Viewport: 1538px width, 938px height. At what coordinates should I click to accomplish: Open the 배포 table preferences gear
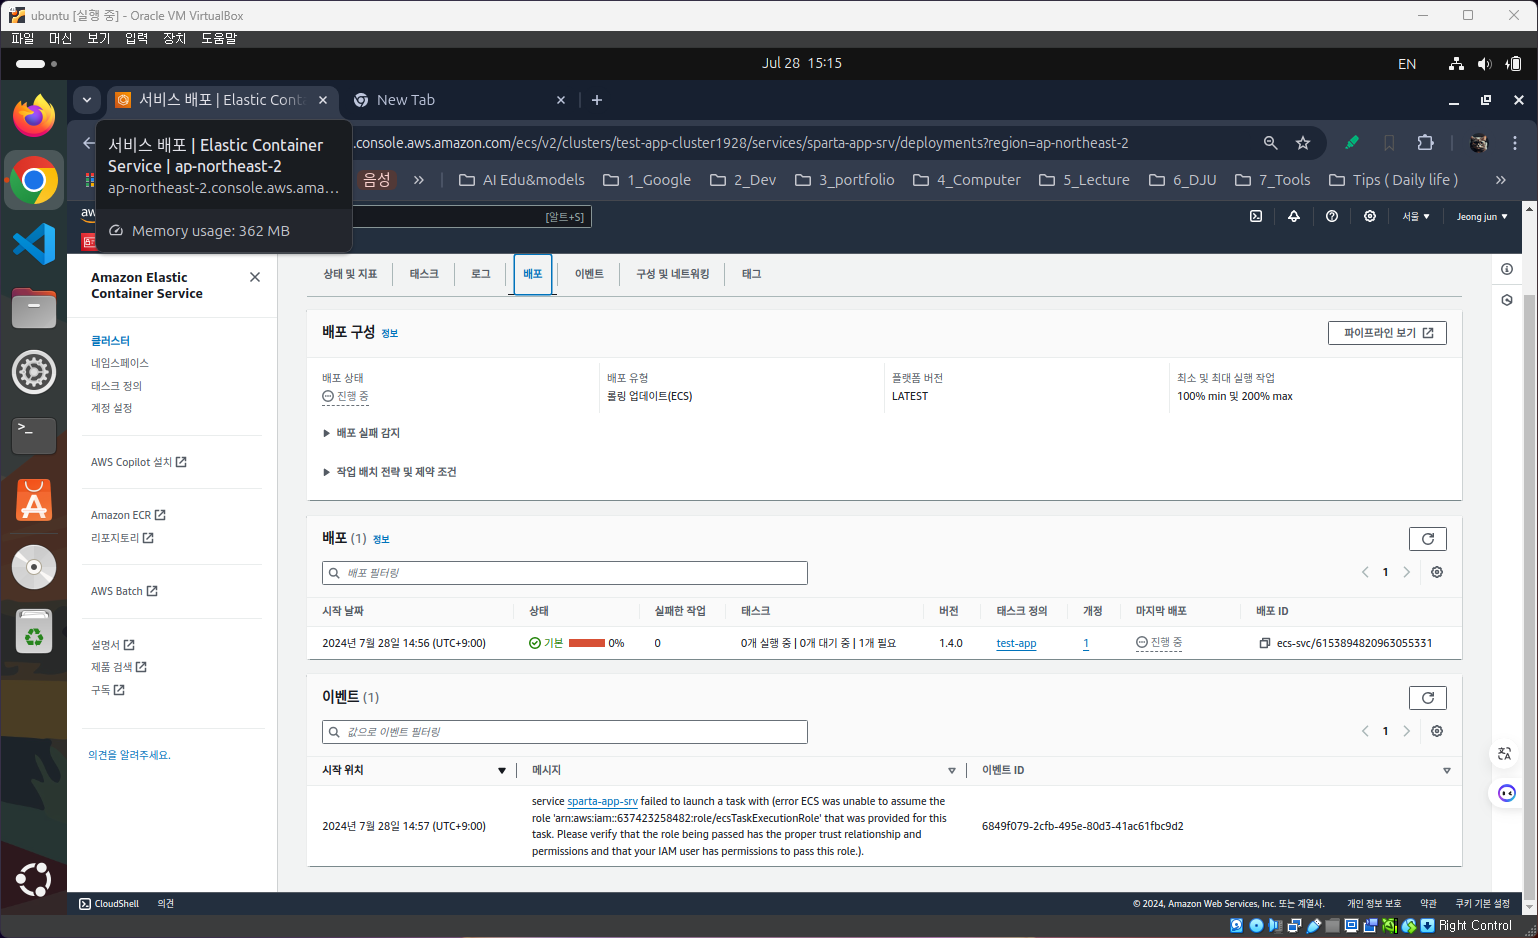click(x=1437, y=572)
